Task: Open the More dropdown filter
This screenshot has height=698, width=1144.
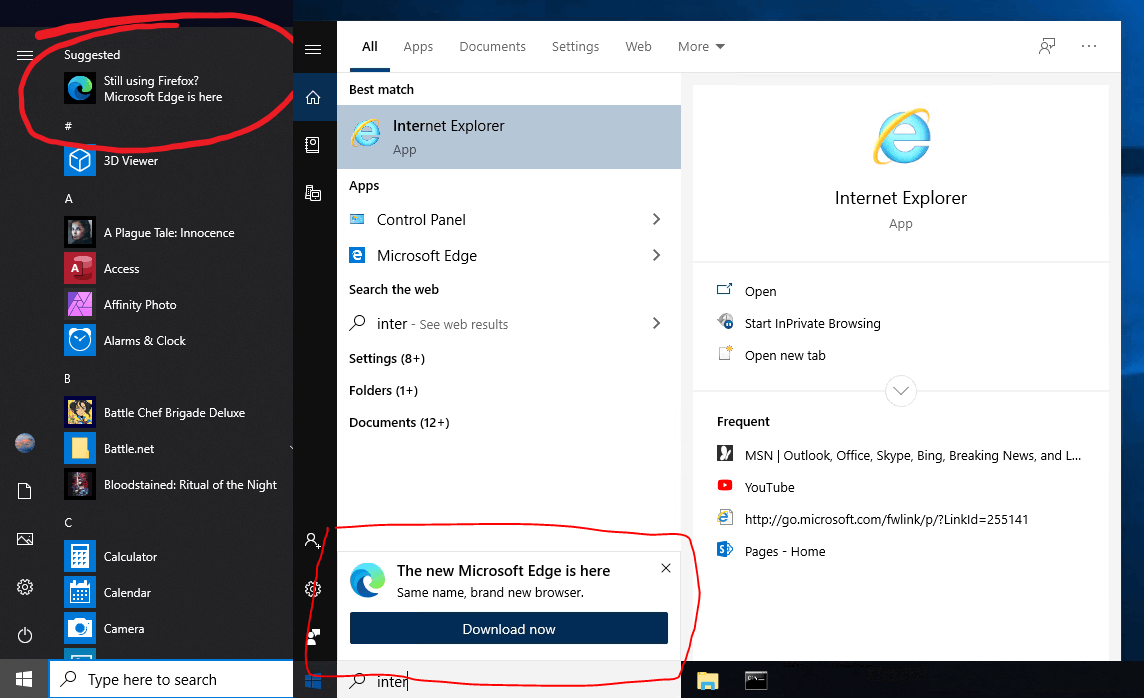Action: 701,47
